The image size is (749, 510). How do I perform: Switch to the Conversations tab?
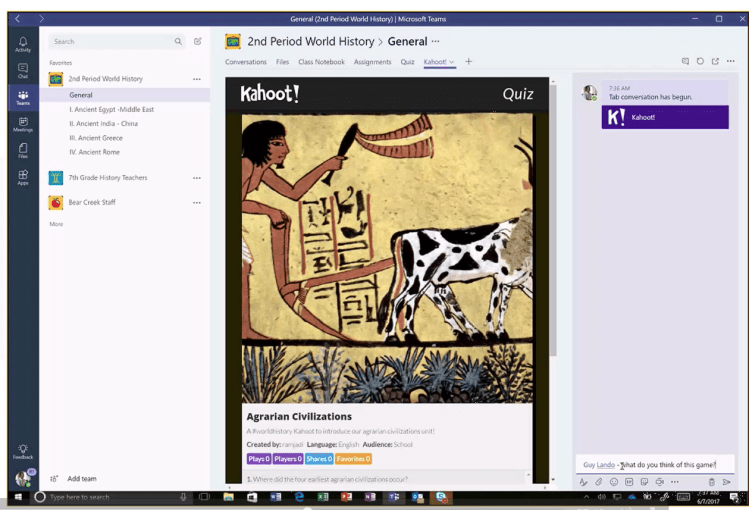tap(246, 62)
